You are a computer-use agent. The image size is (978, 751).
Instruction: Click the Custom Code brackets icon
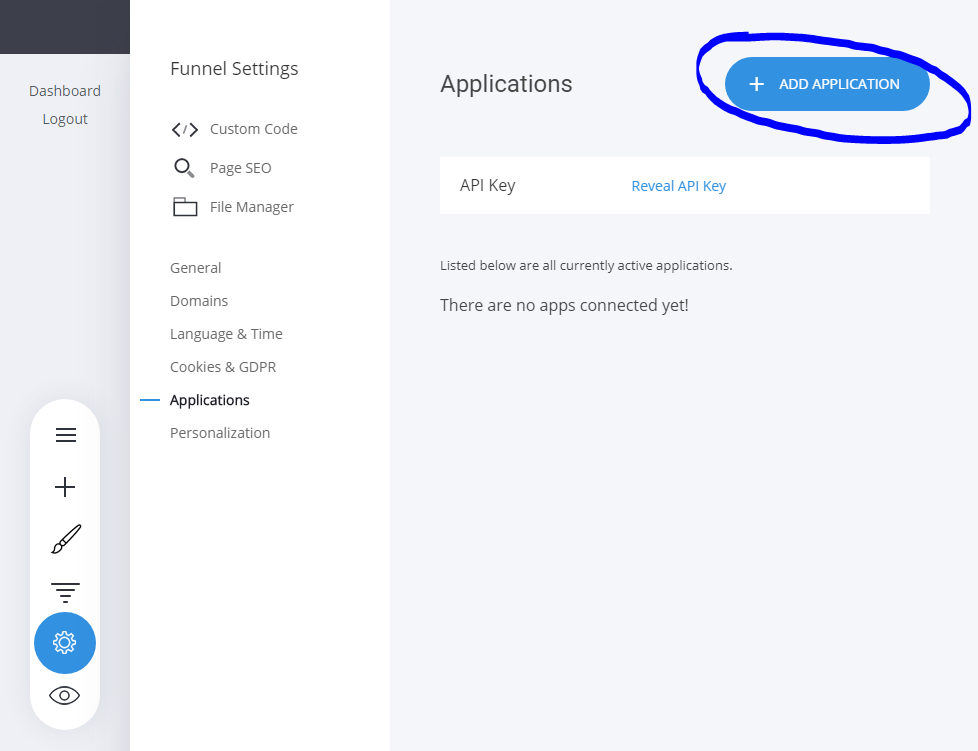tap(185, 129)
